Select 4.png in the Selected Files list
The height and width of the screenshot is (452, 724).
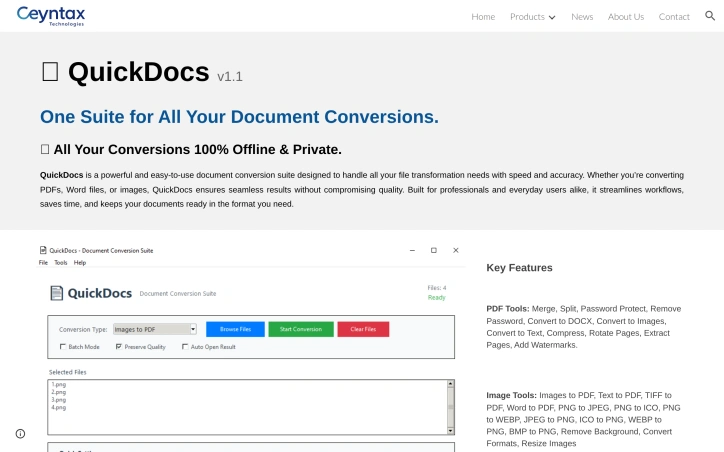click(x=59, y=408)
